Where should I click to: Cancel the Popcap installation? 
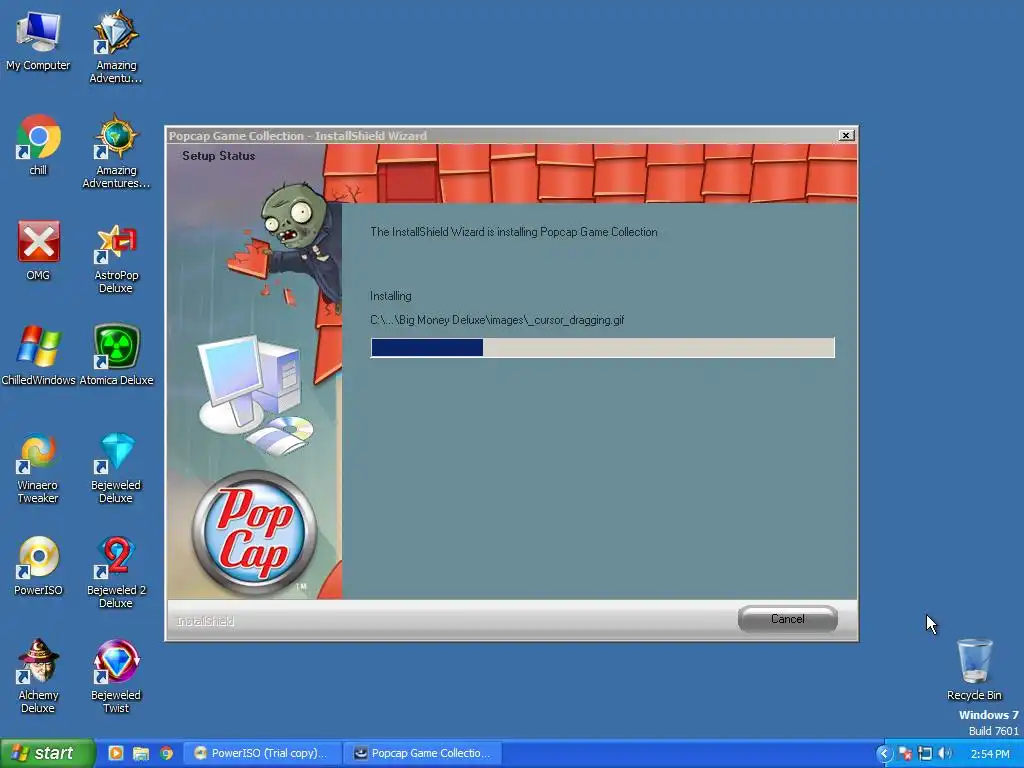click(788, 619)
